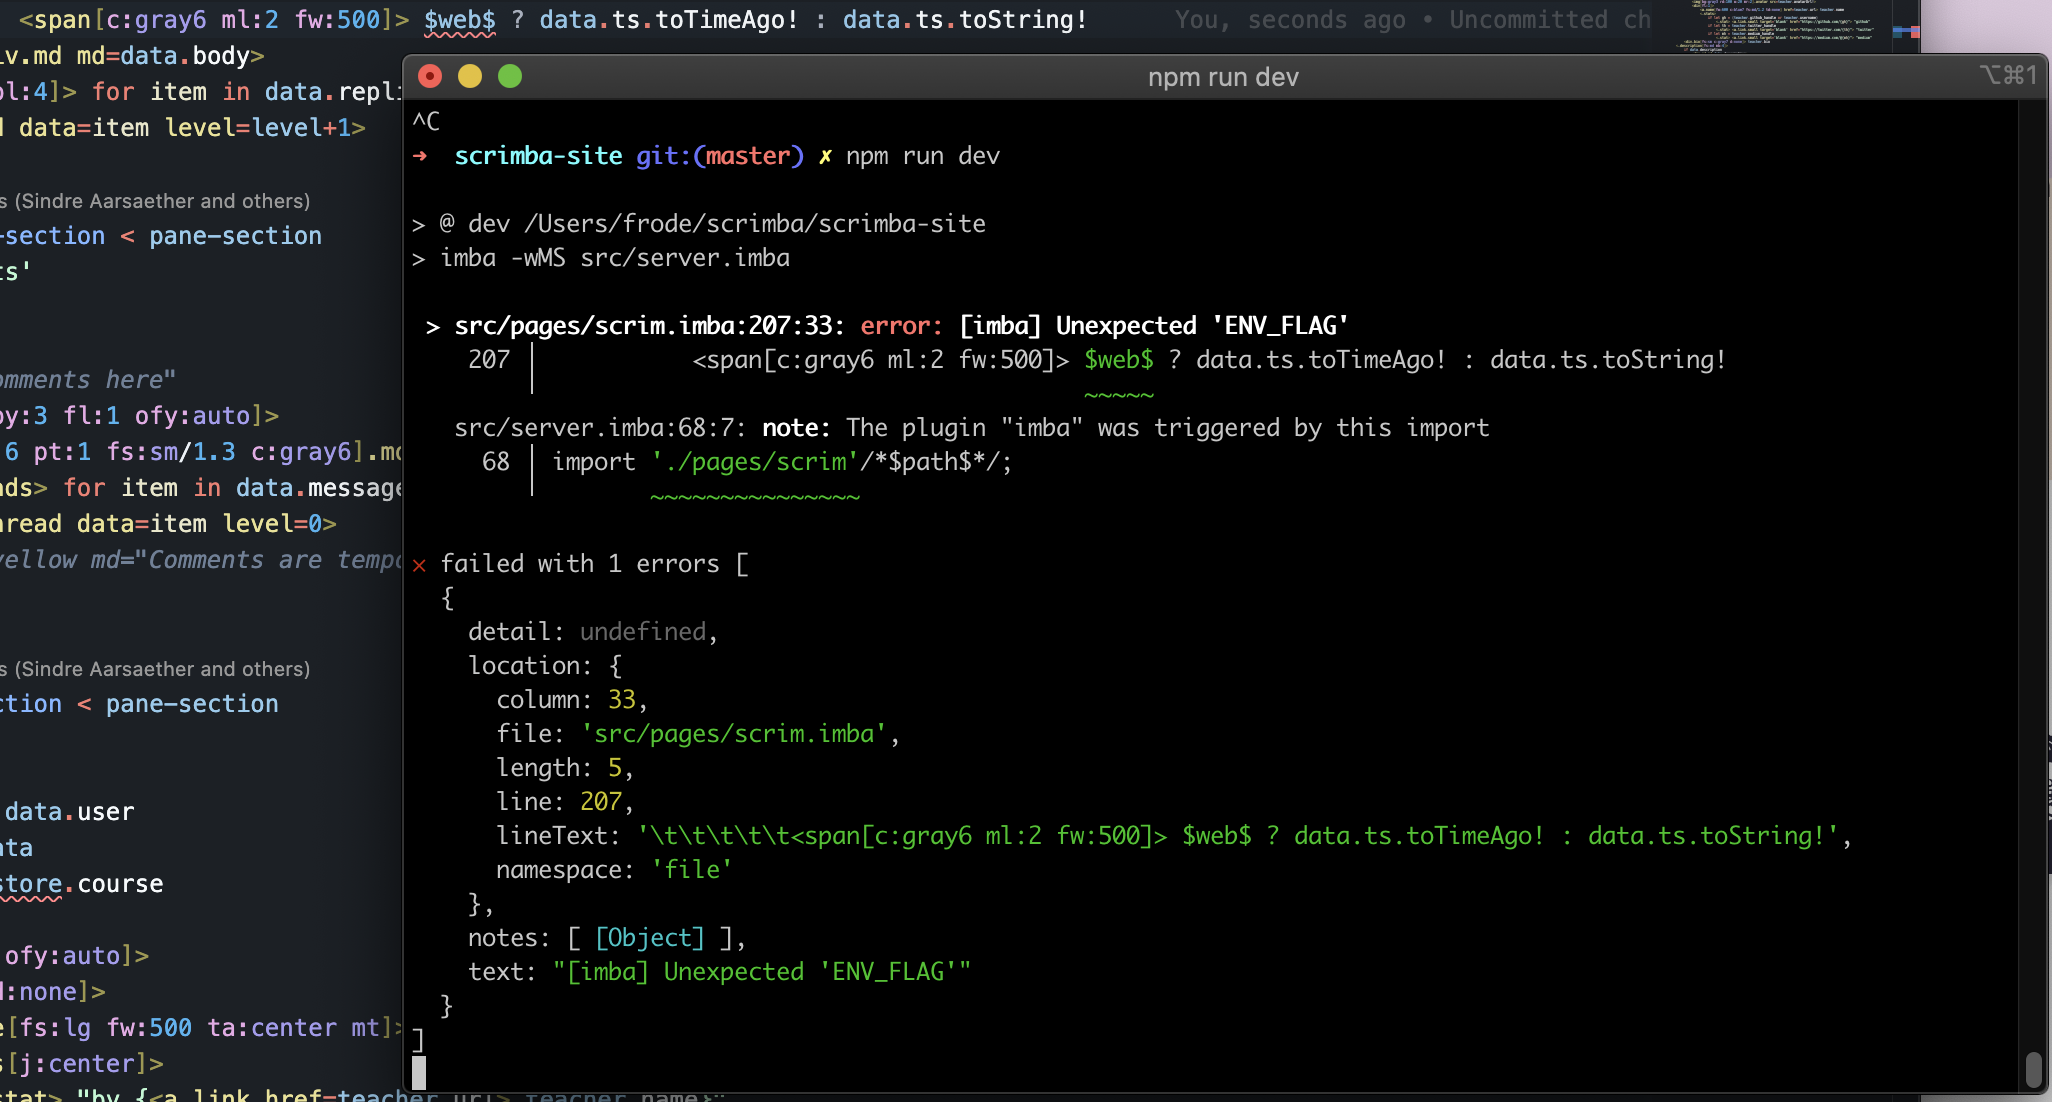Click the teal block in the editor minimap
The width and height of the screenshot is (2052, 1102).
pos(1897,38)
